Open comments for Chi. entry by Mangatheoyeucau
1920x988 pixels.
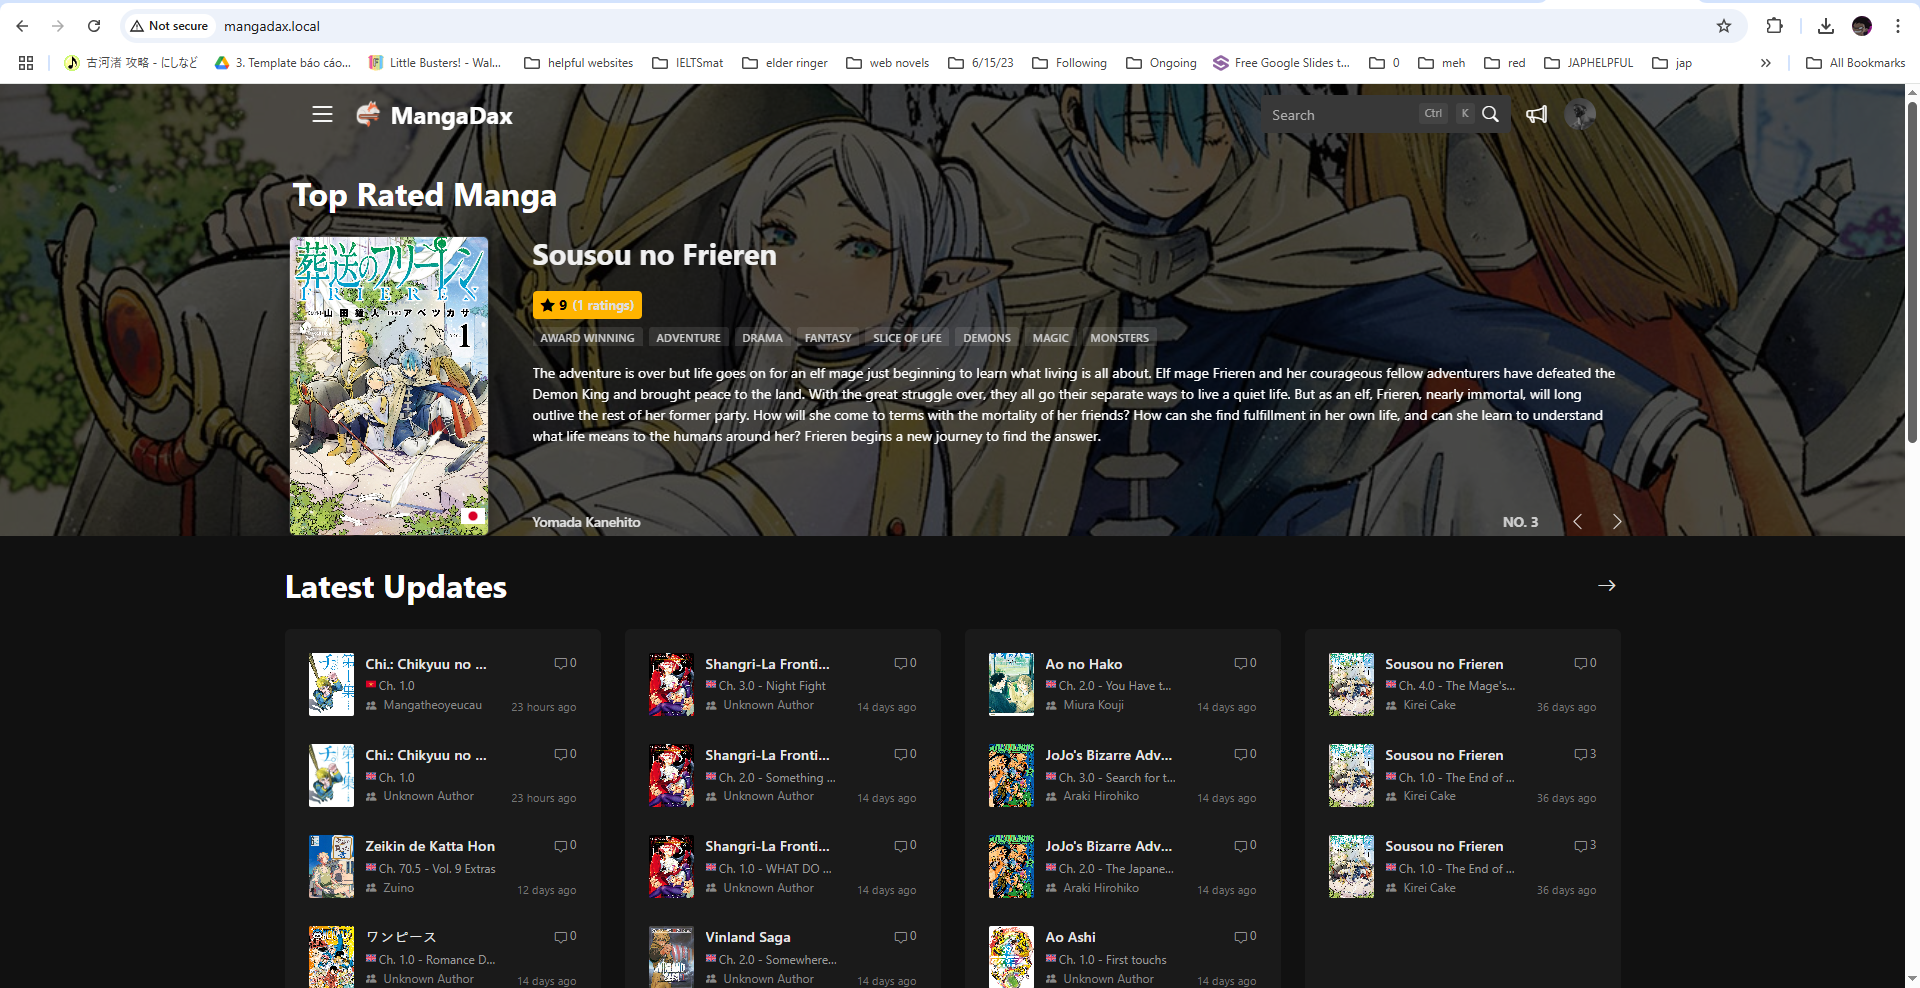(x=566, y=663)
